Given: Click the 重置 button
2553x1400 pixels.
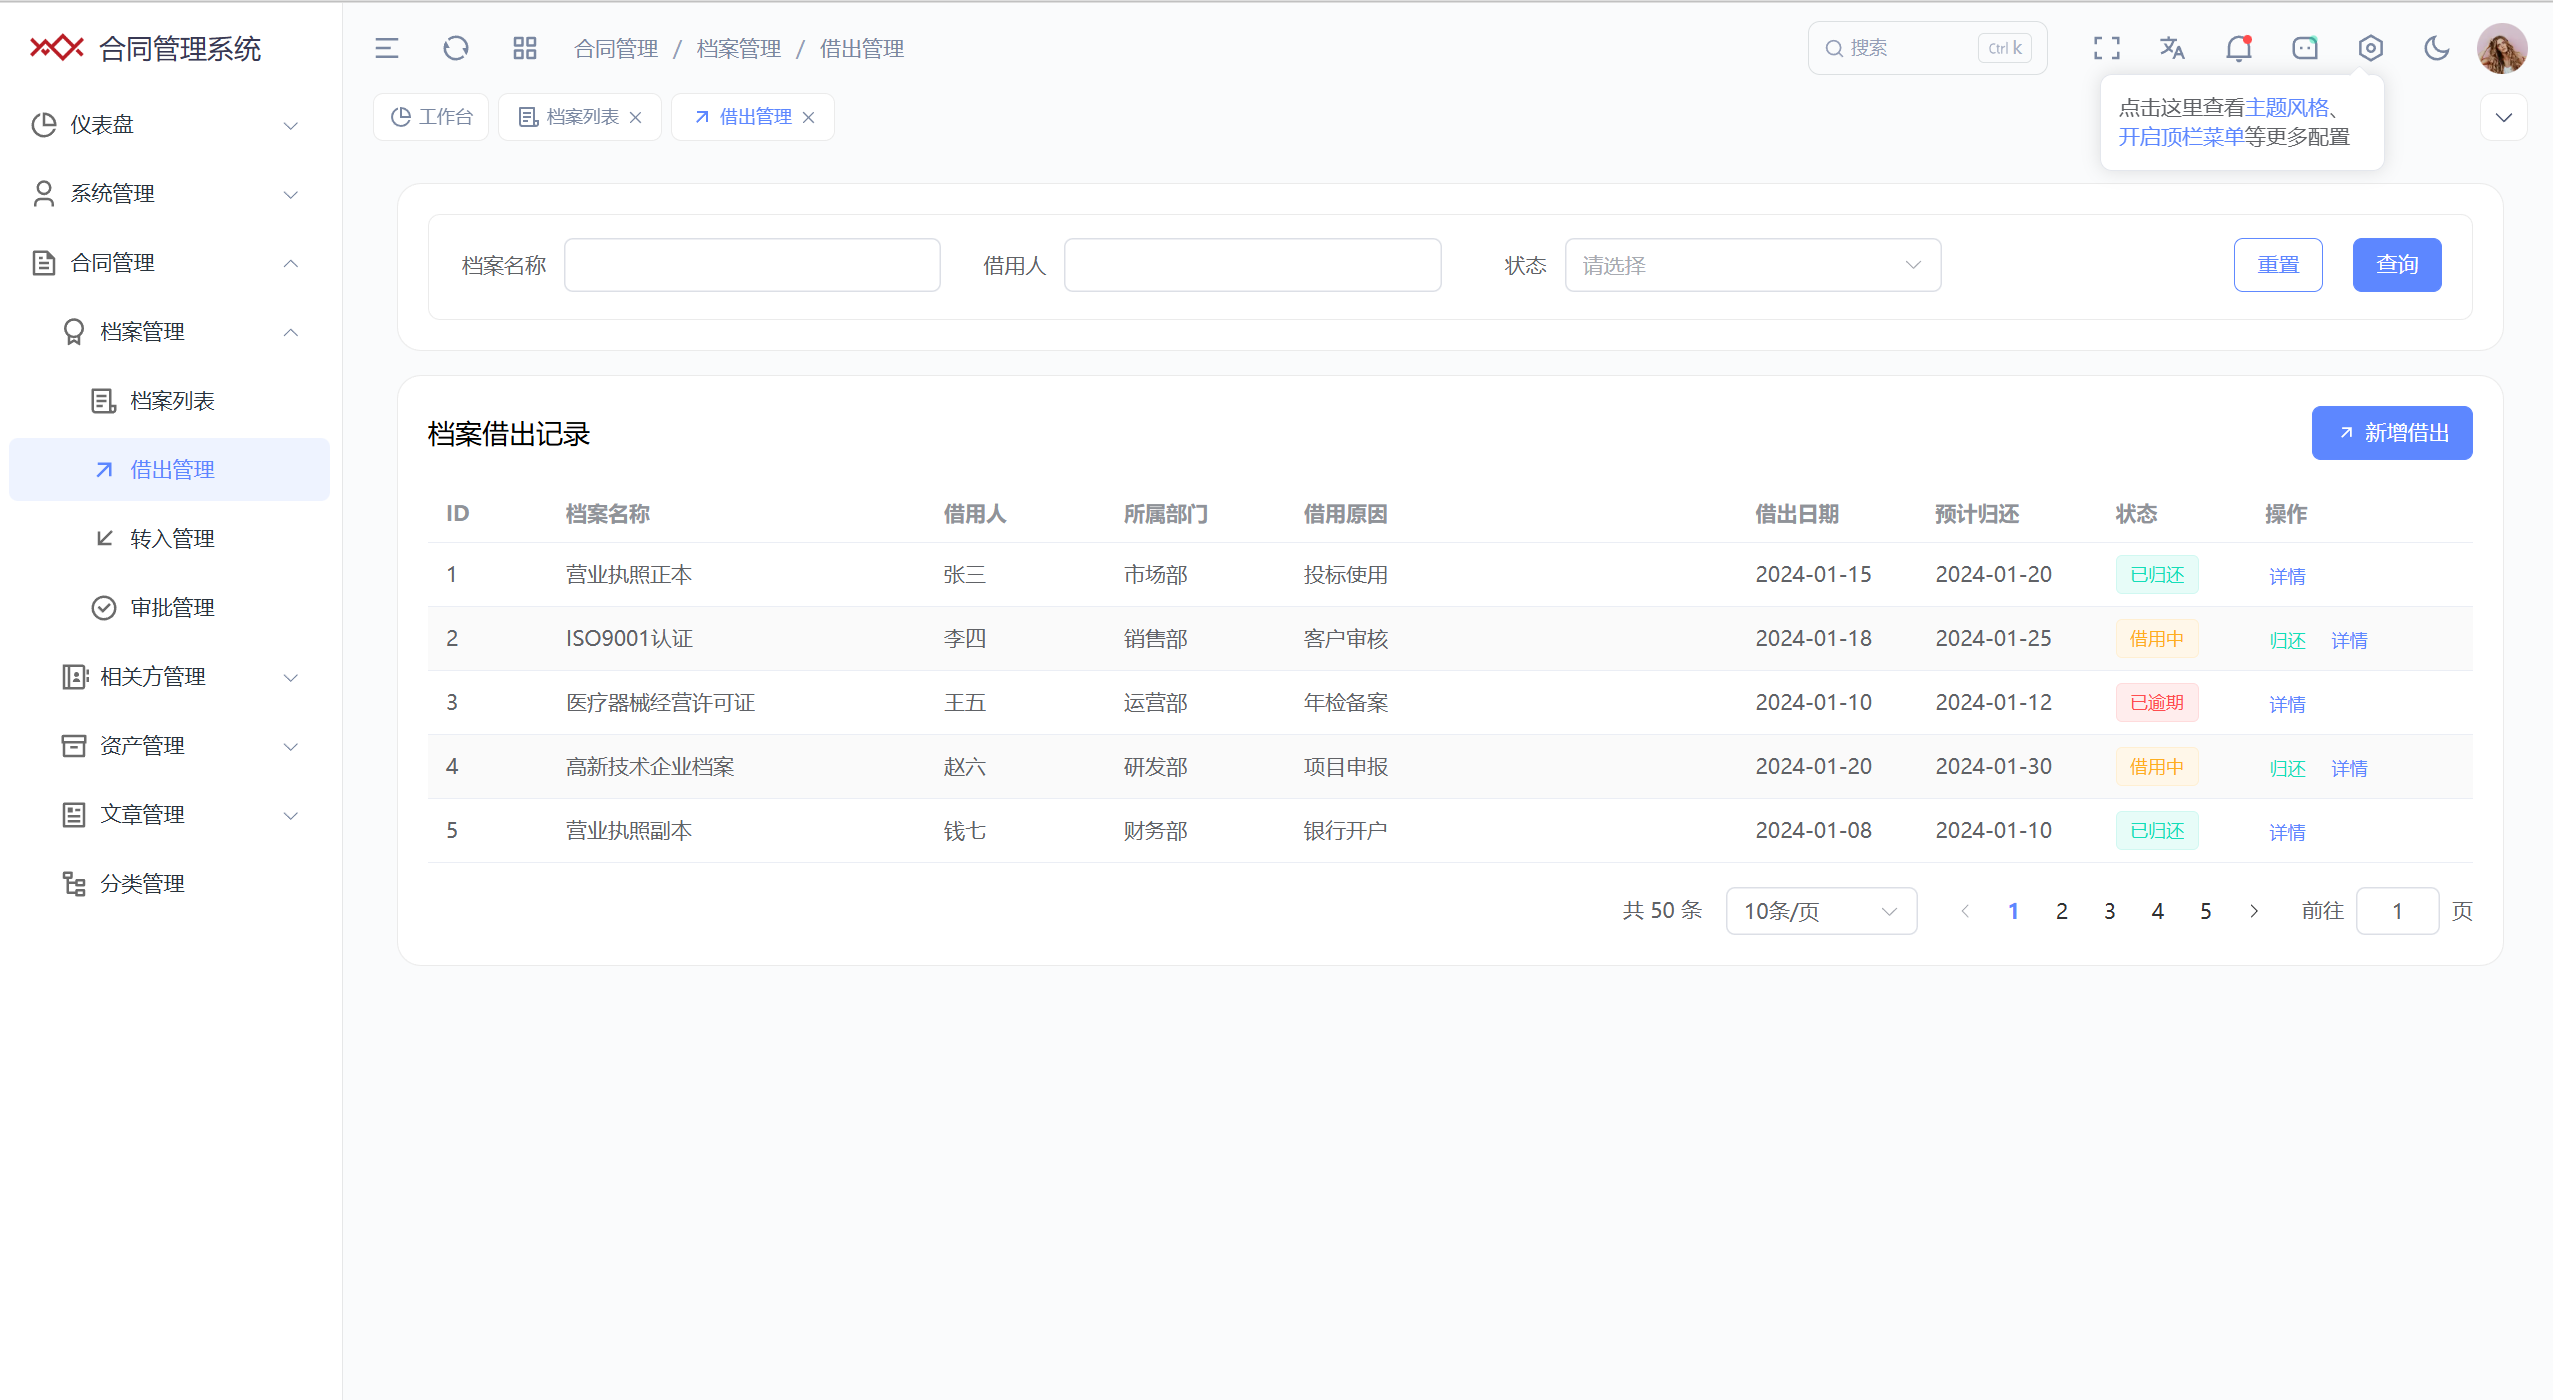Looking at the screenshot, I should [x=2278, y=265].
